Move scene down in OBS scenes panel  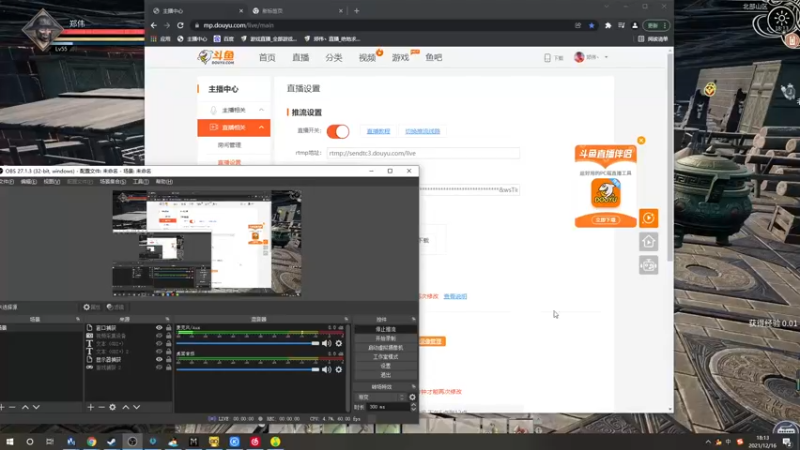click(36, 407)
